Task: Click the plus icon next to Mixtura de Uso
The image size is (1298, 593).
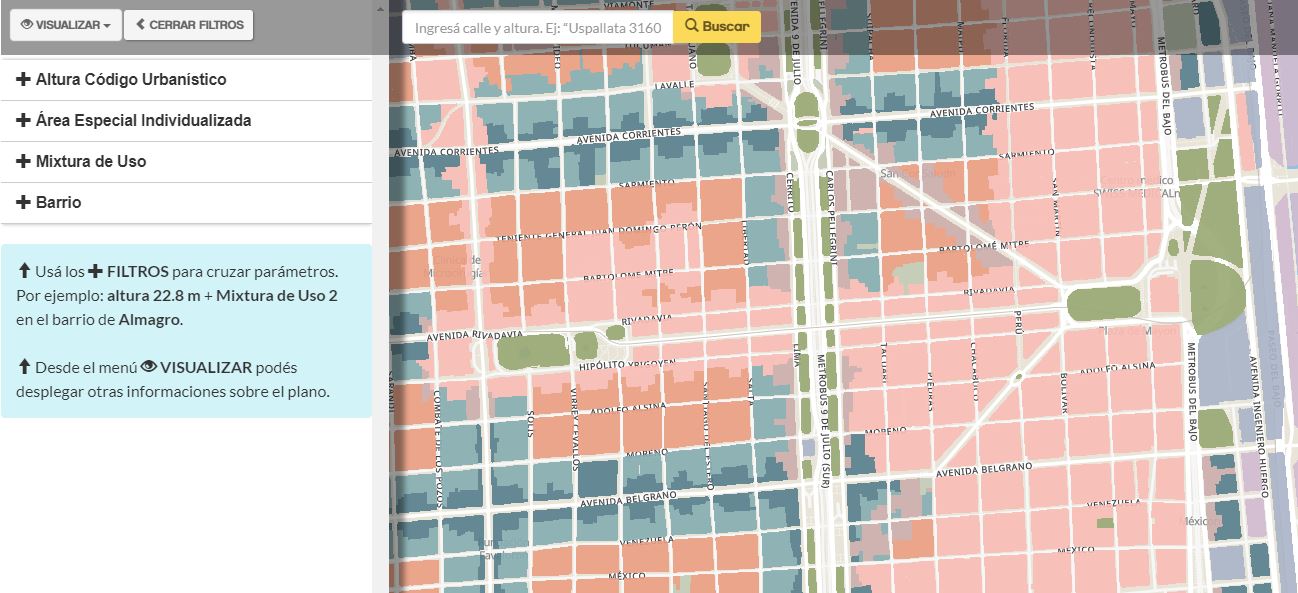Action: click(x=23, y=162)
